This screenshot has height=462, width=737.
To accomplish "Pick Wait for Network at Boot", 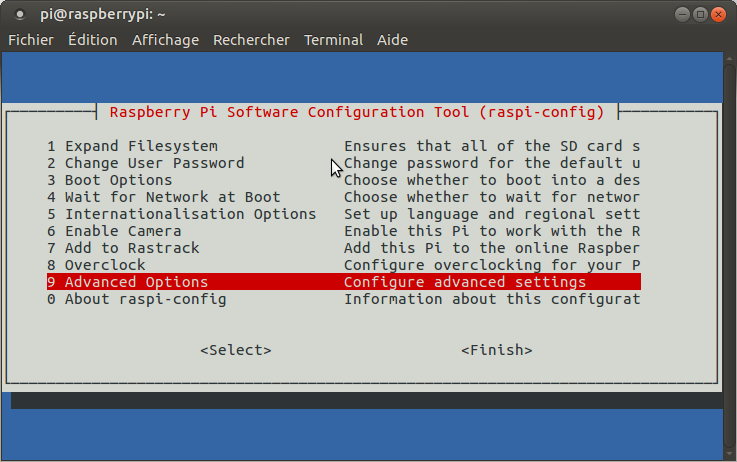I will (x=172, y=197).
